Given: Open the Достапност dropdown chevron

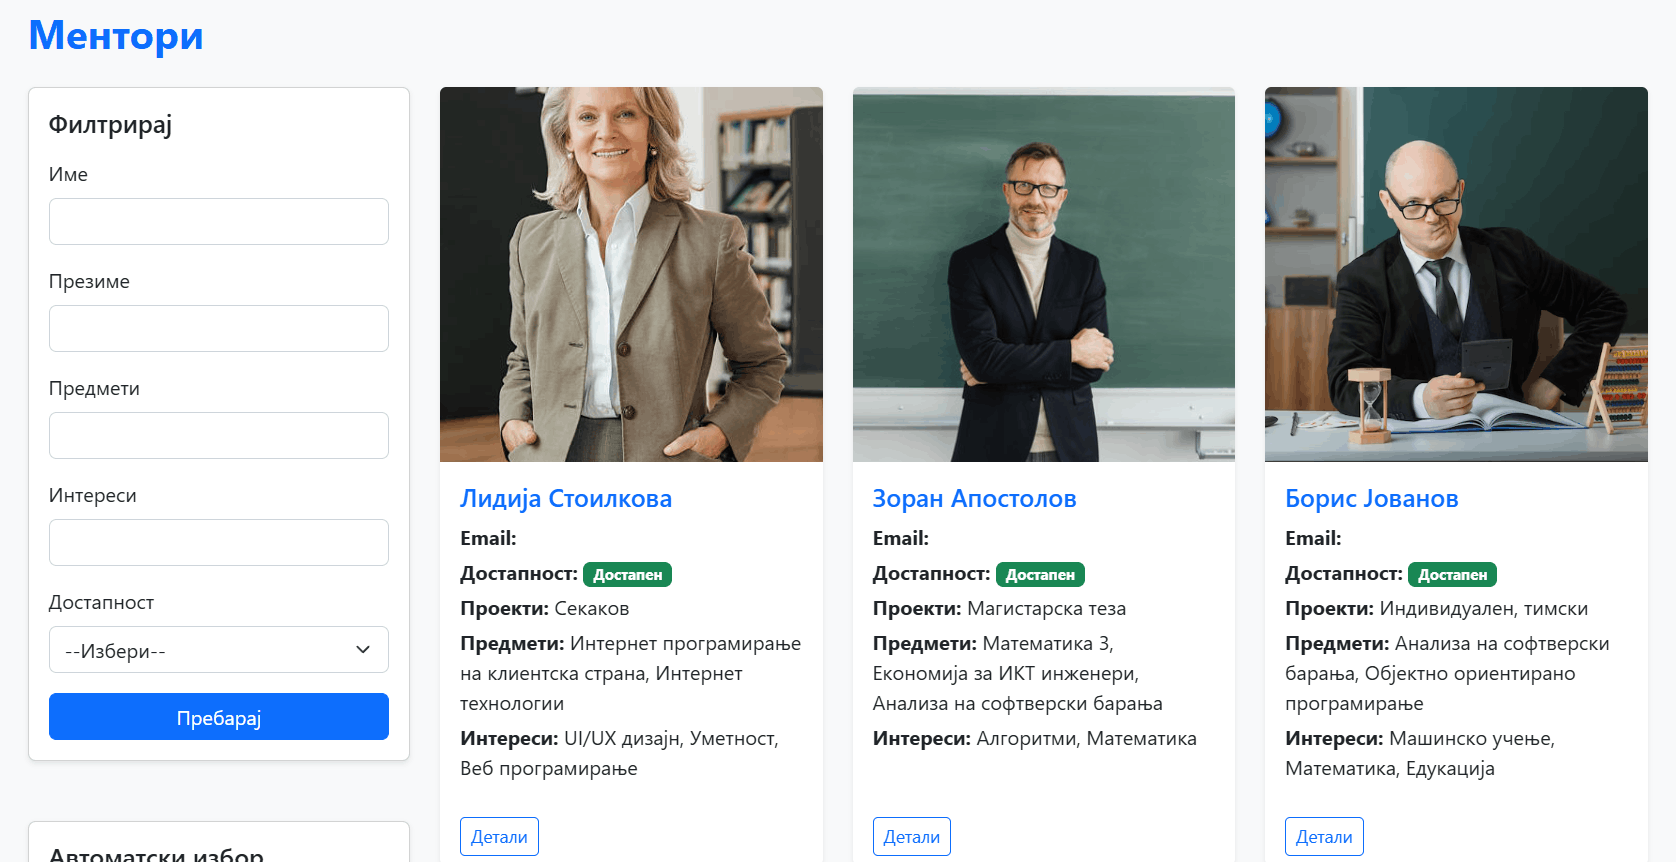Looking at the screenshot, I should pyautogui.click(x=363, y=650).
